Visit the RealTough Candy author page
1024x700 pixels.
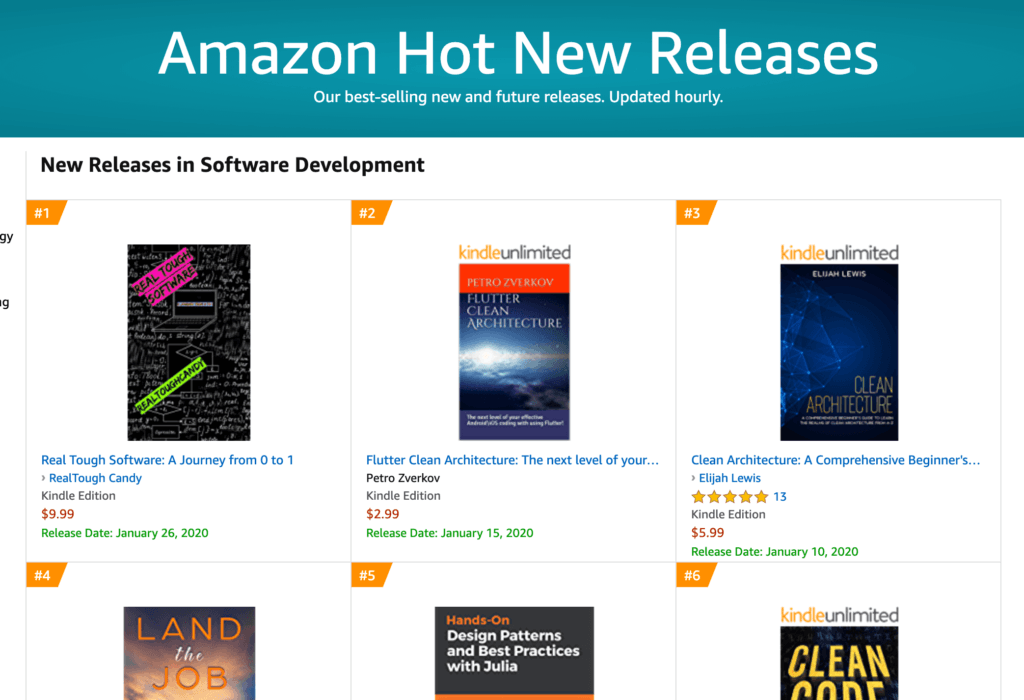pyautogui.click(x=95, y=478)
